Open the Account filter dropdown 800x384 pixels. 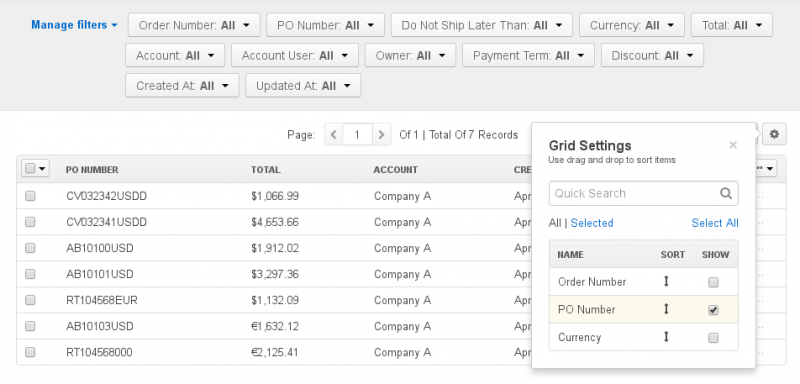[175, 55]
